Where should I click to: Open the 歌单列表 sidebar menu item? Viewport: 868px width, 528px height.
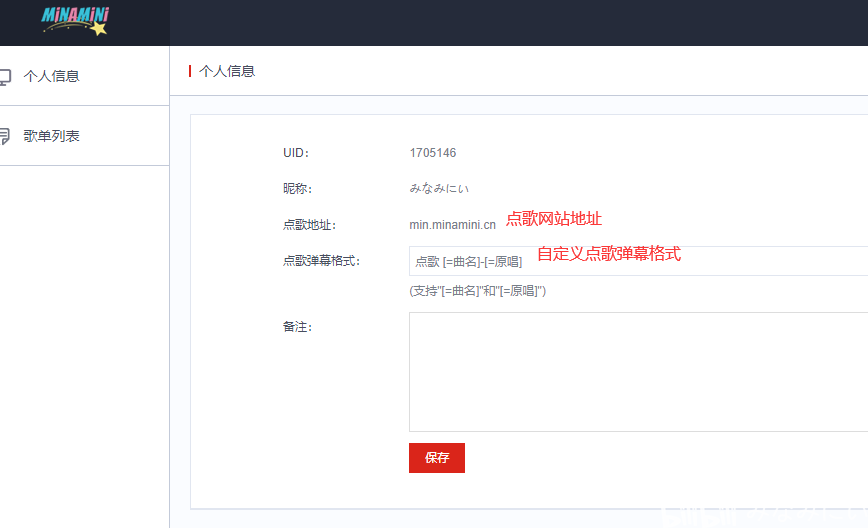pyautogui.click(x=84, y=136)
